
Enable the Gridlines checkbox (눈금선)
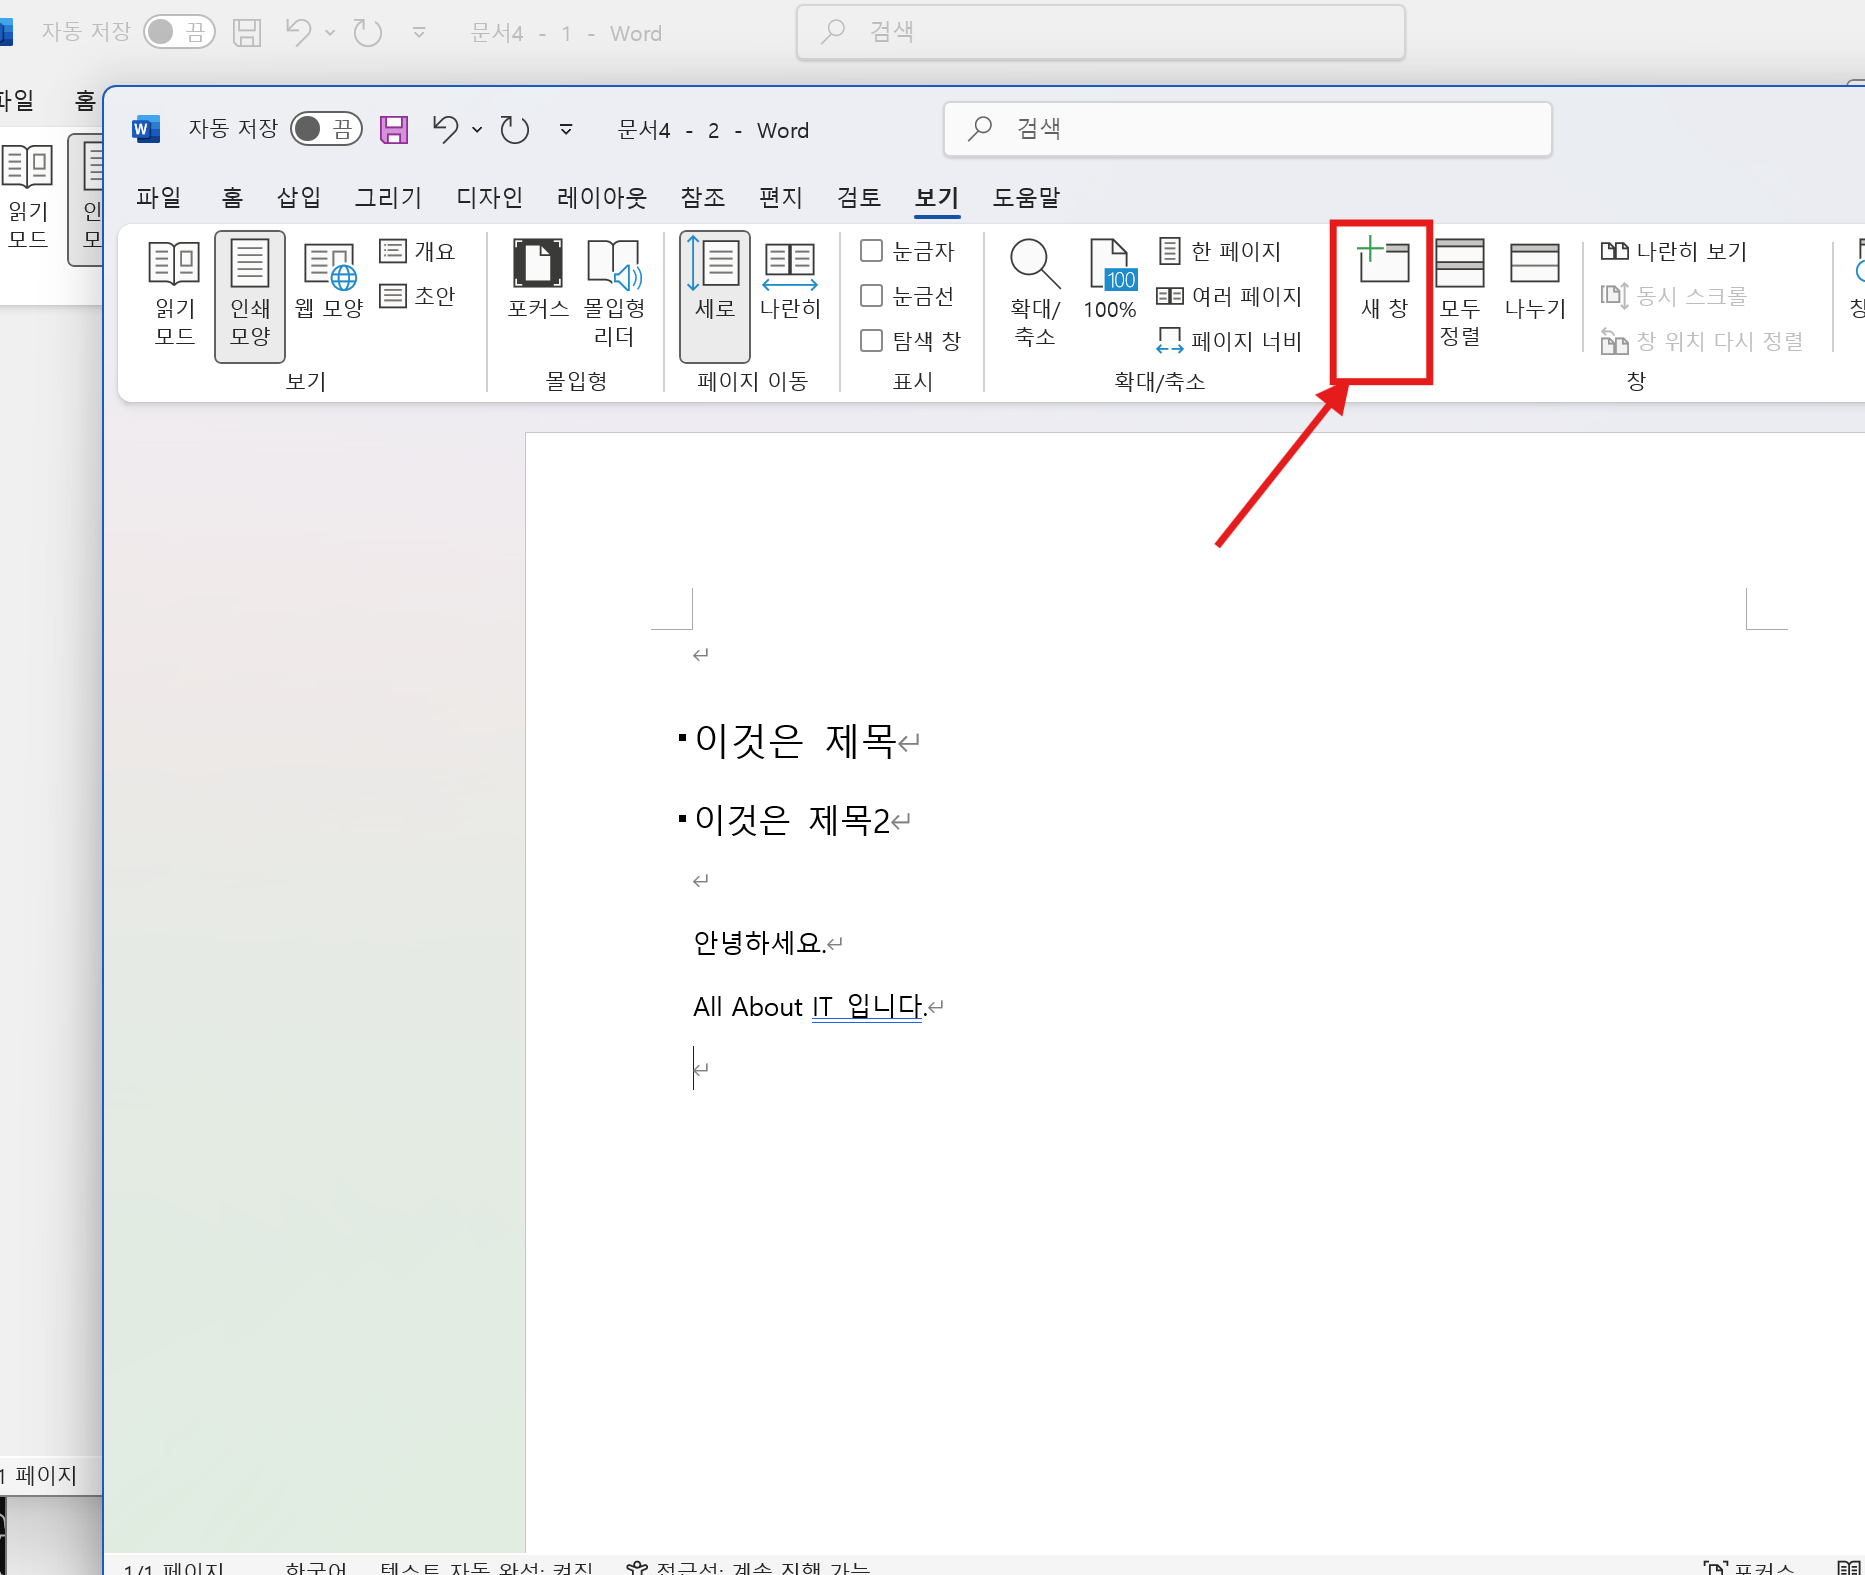click(x=872, y=296)
